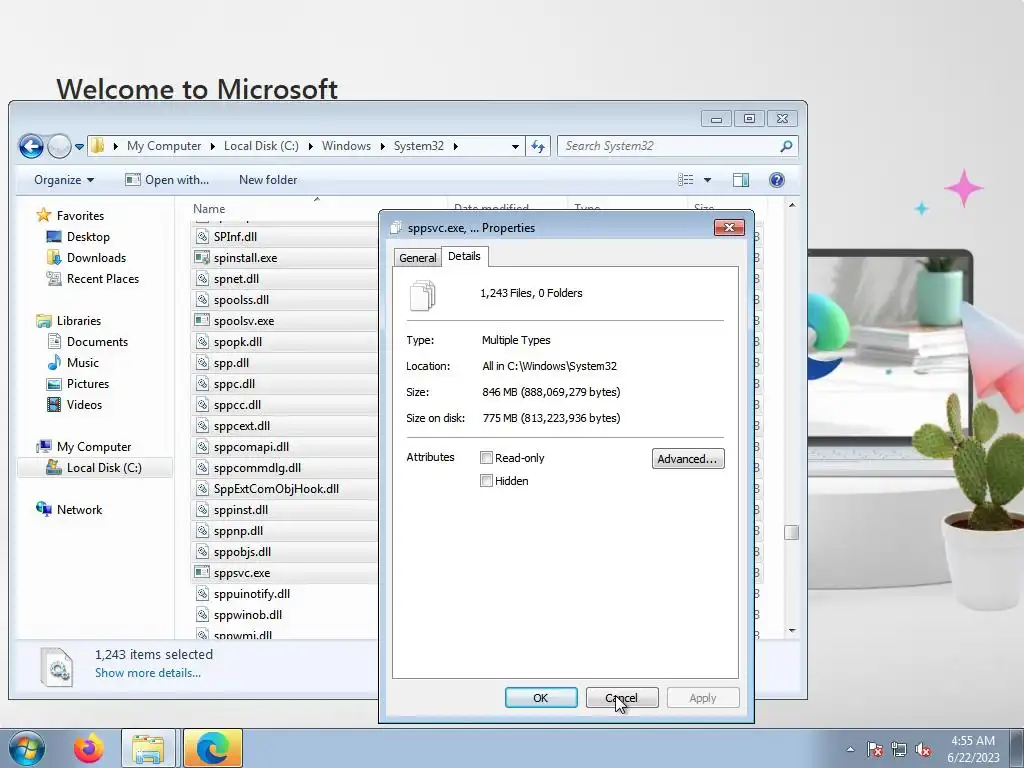Click Cancel in Properties dialog
The width and height of the screenshot is (1024, 768).
coord(622,697)
